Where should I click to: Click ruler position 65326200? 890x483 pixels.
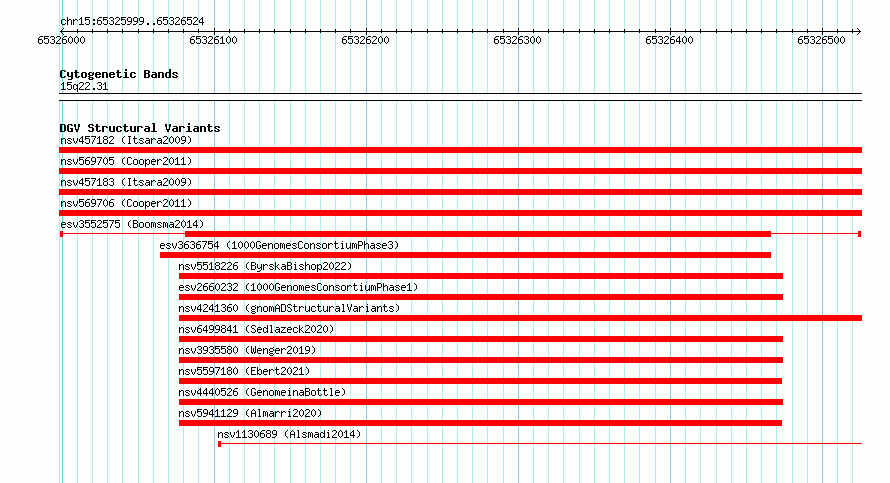[366, 40]
